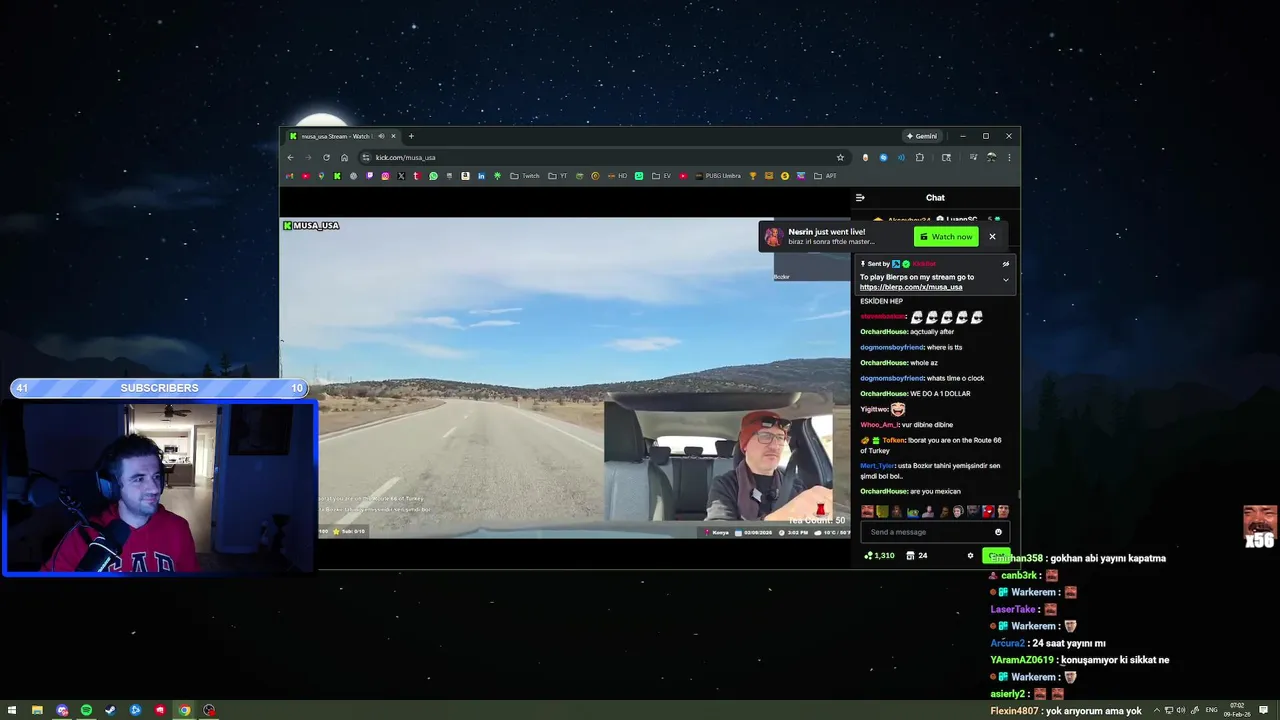Open Steam from taskbar
Screen dimensions: 1280x720
(110, 711)
